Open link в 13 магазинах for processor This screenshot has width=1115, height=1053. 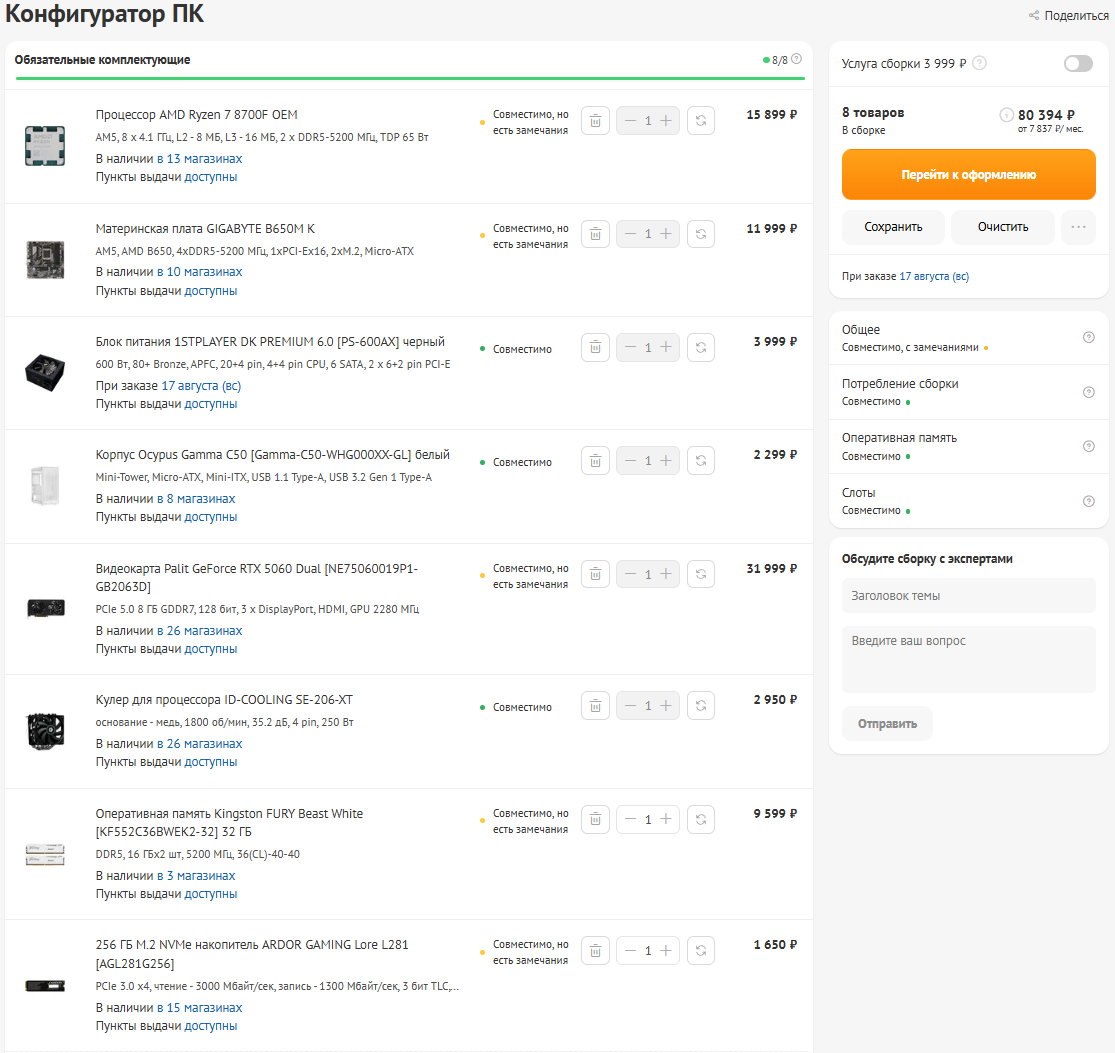click(200, 159)
